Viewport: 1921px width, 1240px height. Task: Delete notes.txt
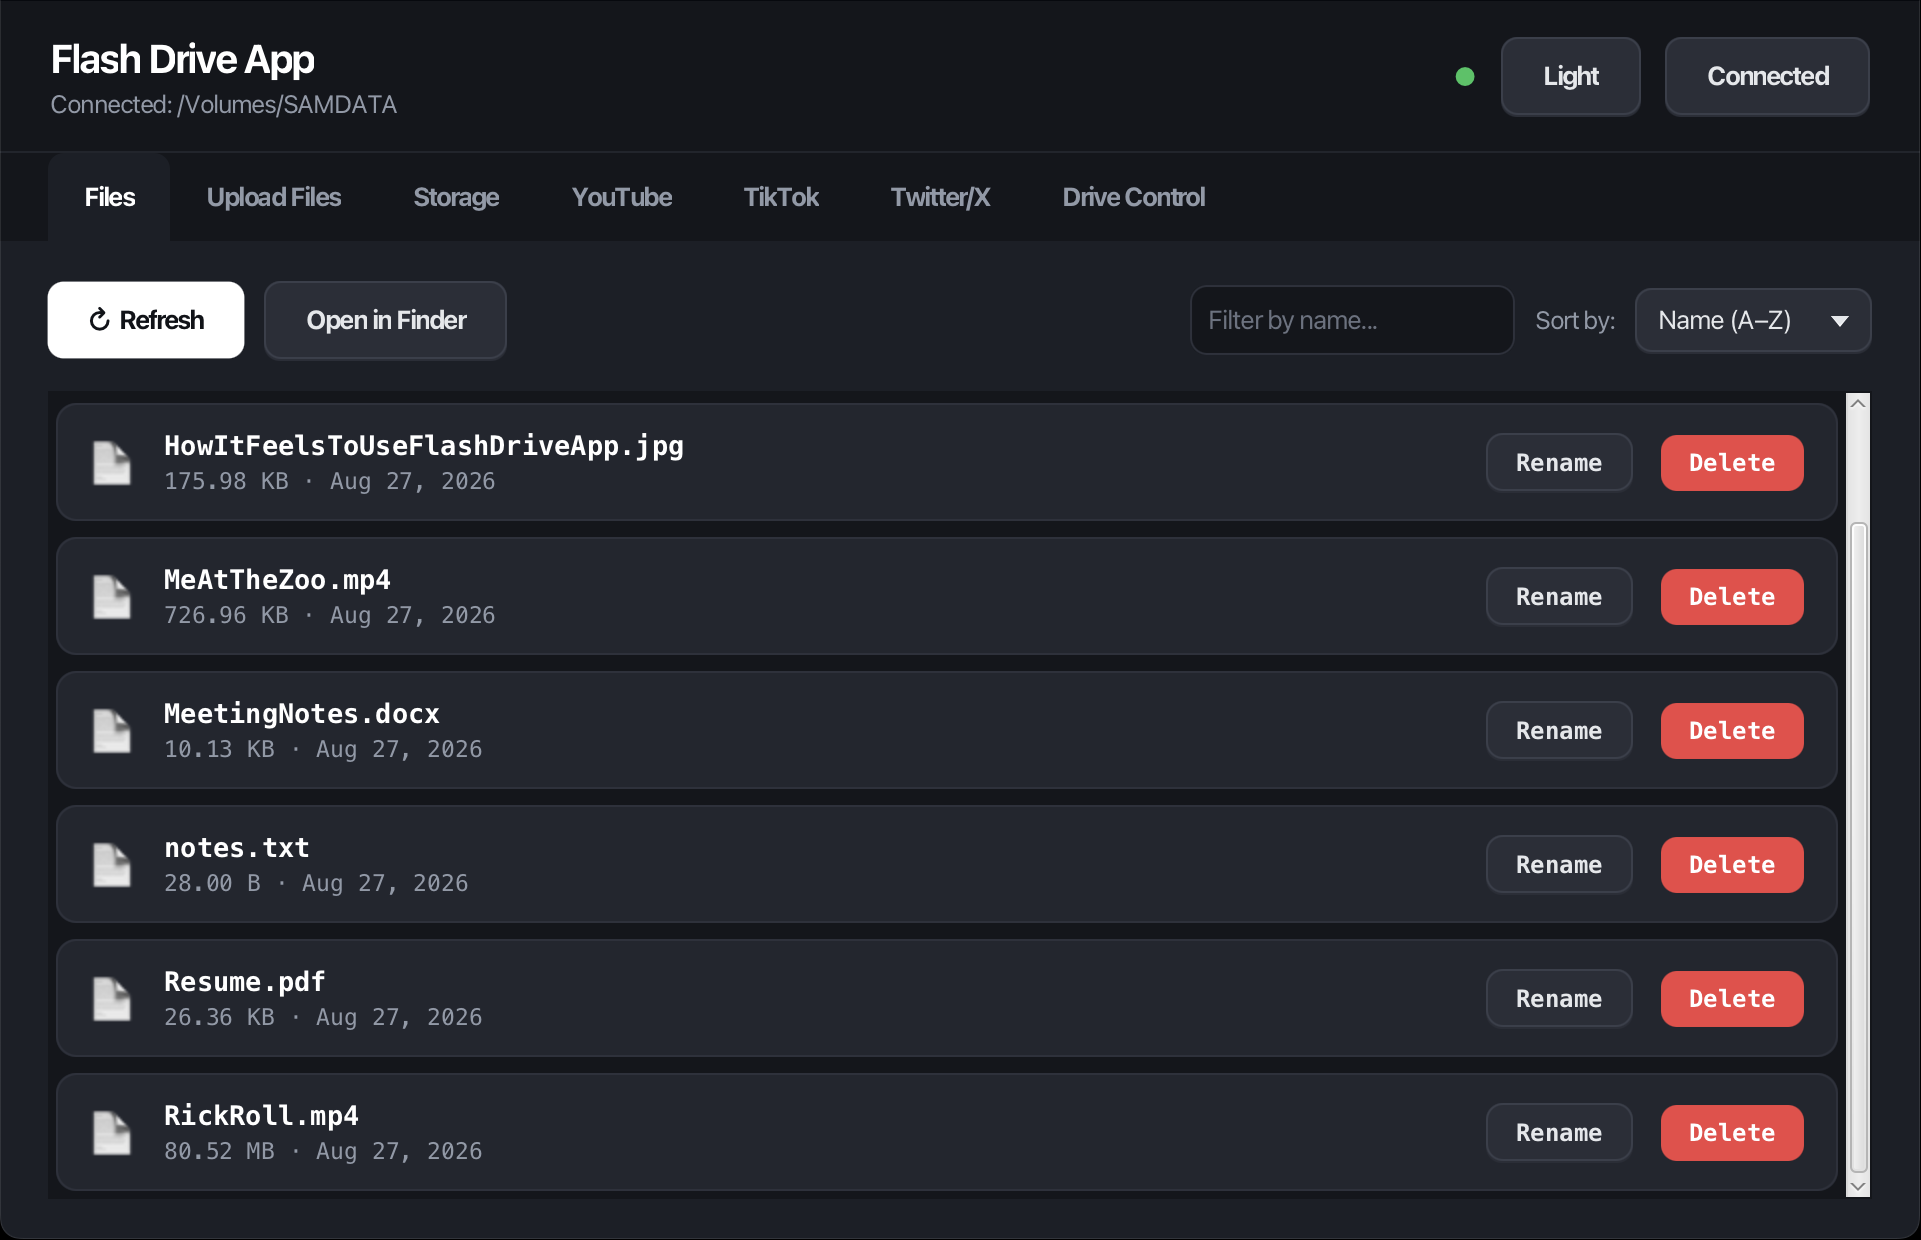tap(1732, 865)
